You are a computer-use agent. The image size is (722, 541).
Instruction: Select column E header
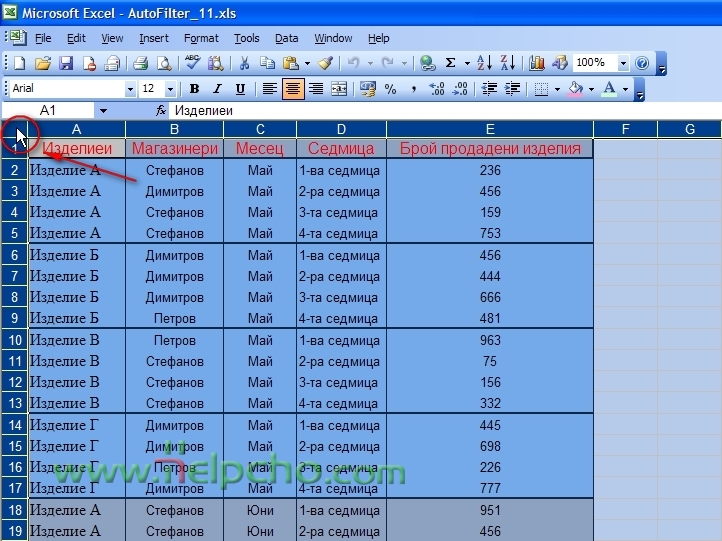click(x=490, y=129)
